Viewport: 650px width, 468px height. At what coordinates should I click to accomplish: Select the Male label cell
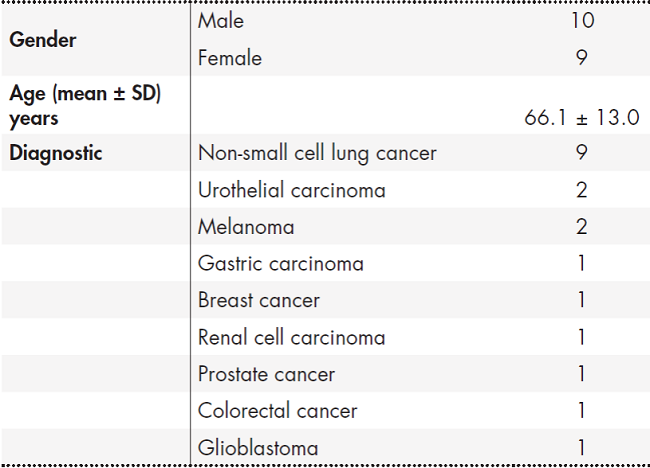[x=221, y=20]
